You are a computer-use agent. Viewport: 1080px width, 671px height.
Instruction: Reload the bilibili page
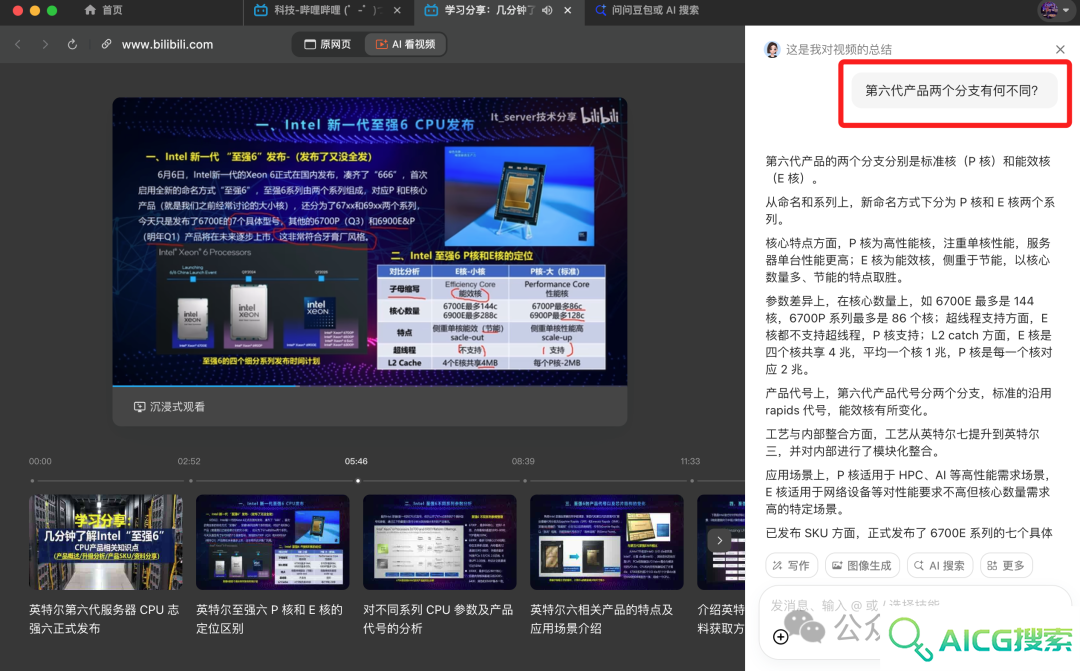pyautogui.click(x=72, y=44)
